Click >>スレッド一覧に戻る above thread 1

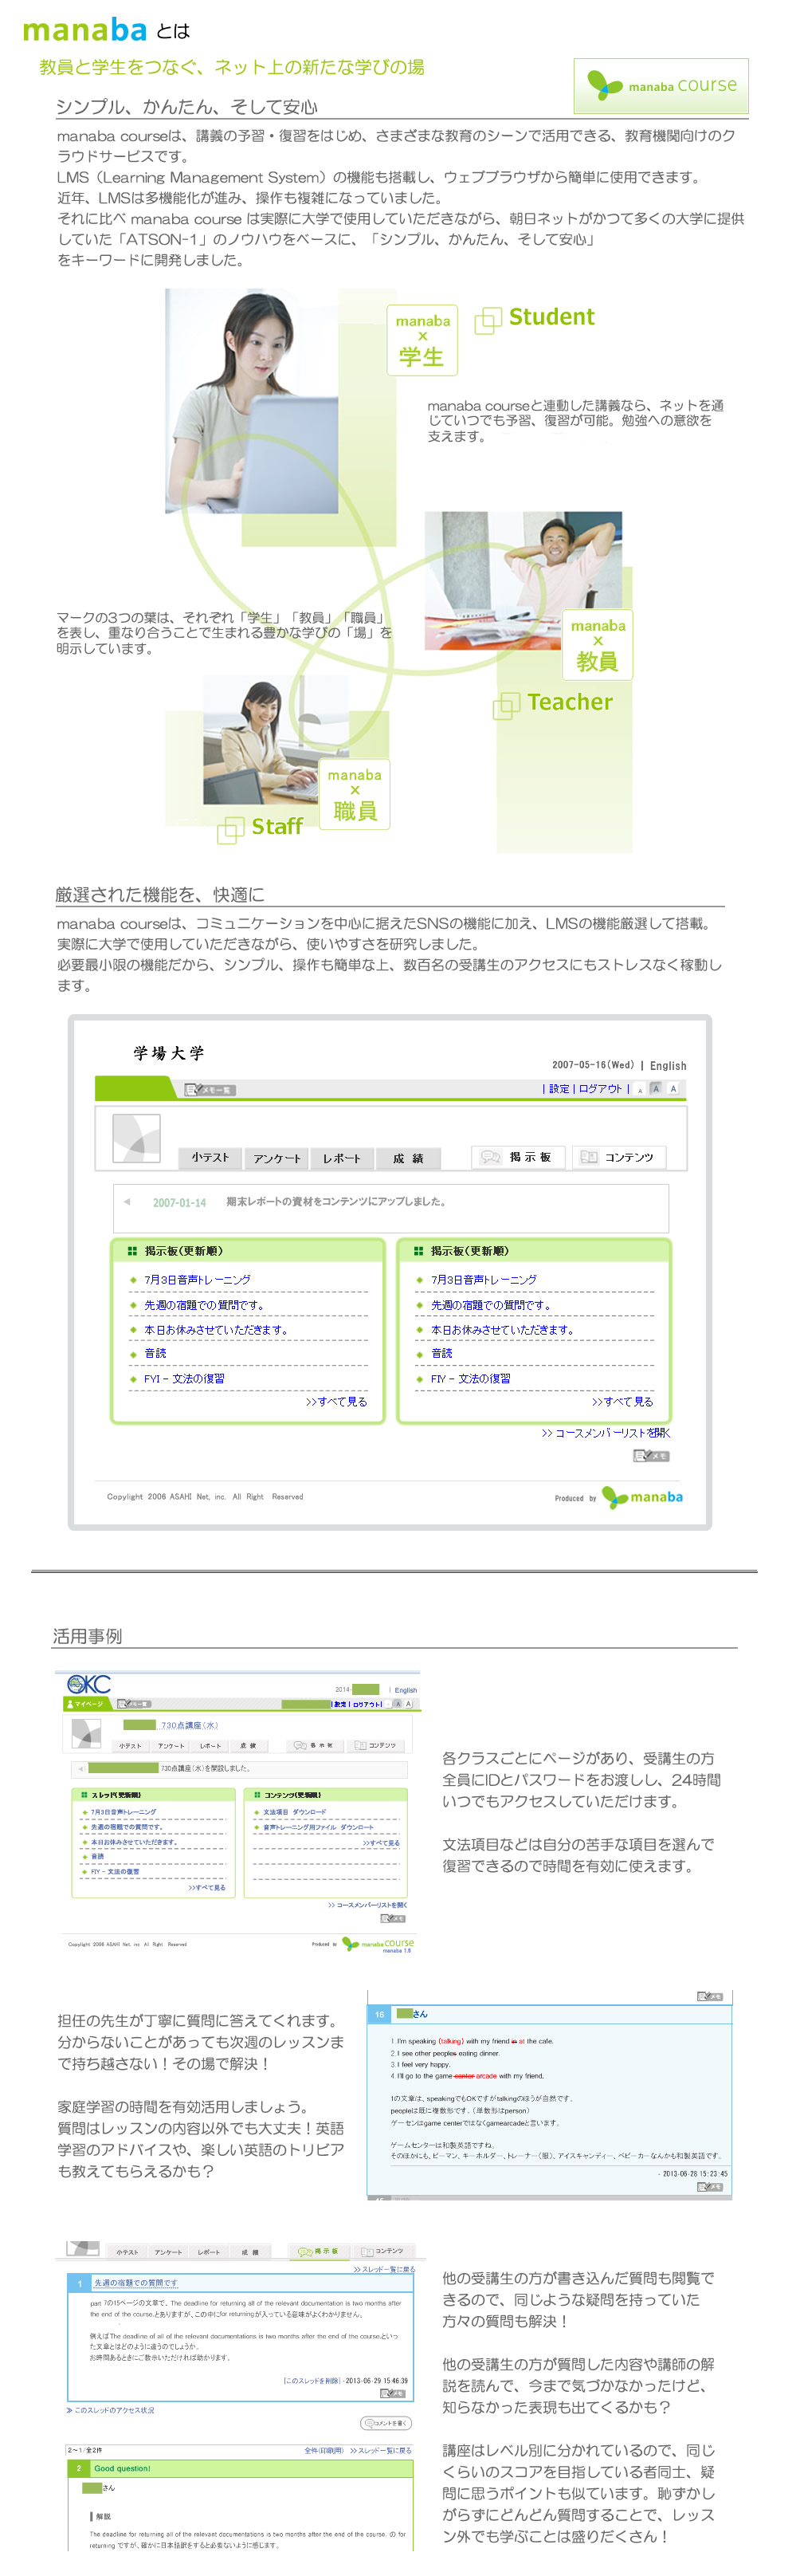tap(383, 2269)
